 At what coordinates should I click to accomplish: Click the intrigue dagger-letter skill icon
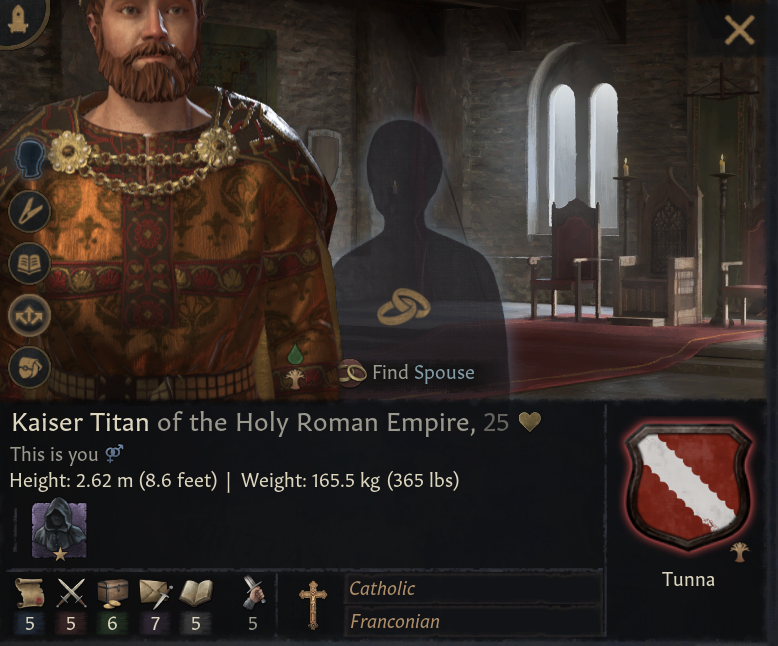point(155,594)
